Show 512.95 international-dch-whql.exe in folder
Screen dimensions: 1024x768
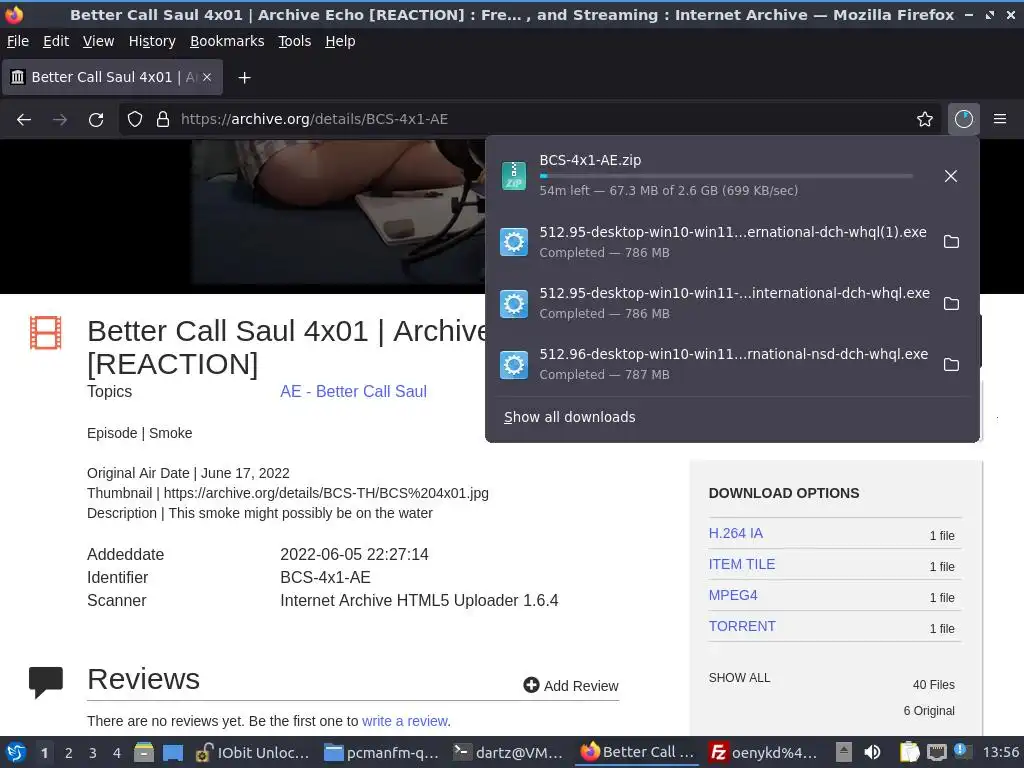952,303
